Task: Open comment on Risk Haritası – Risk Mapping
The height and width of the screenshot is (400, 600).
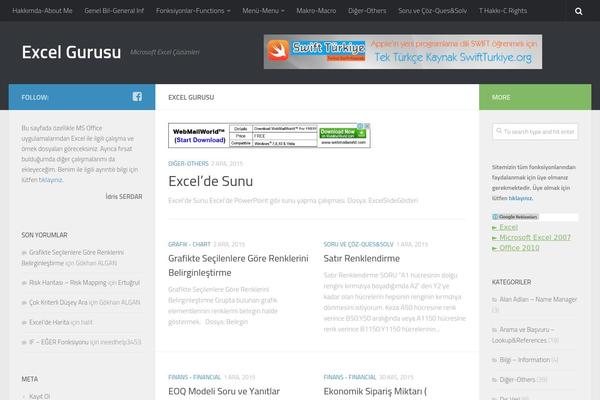Action: pos(68,283)
